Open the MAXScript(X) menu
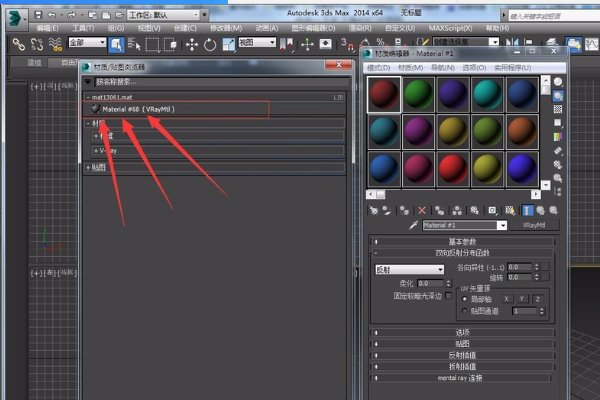 tap(450, 28)
